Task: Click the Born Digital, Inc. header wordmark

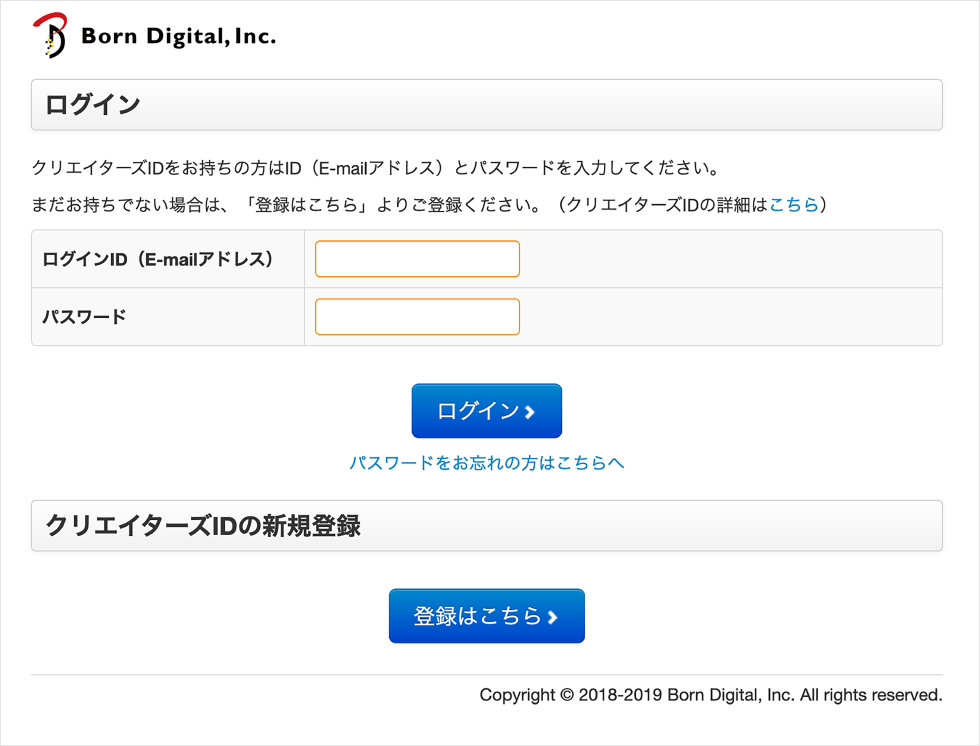Action: (x=179, y=36)
